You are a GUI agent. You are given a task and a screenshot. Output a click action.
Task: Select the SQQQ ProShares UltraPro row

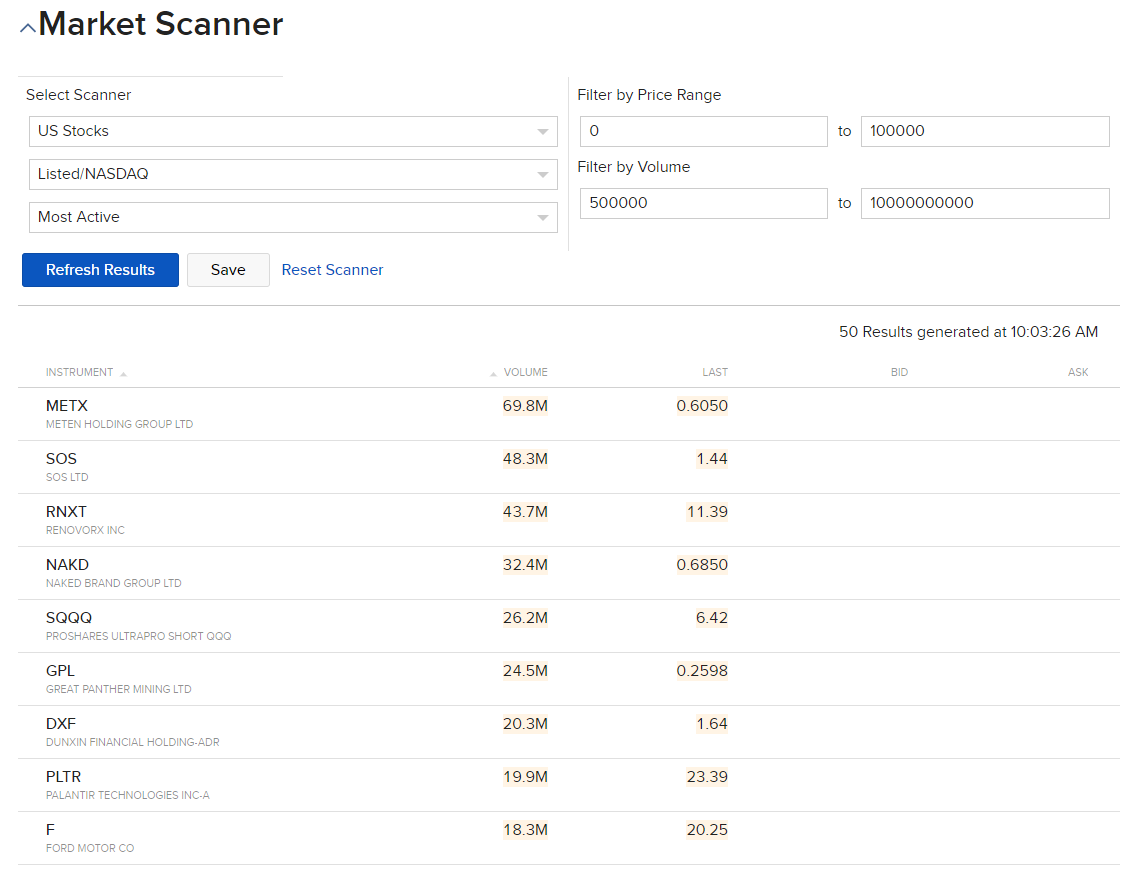[400, 624]
